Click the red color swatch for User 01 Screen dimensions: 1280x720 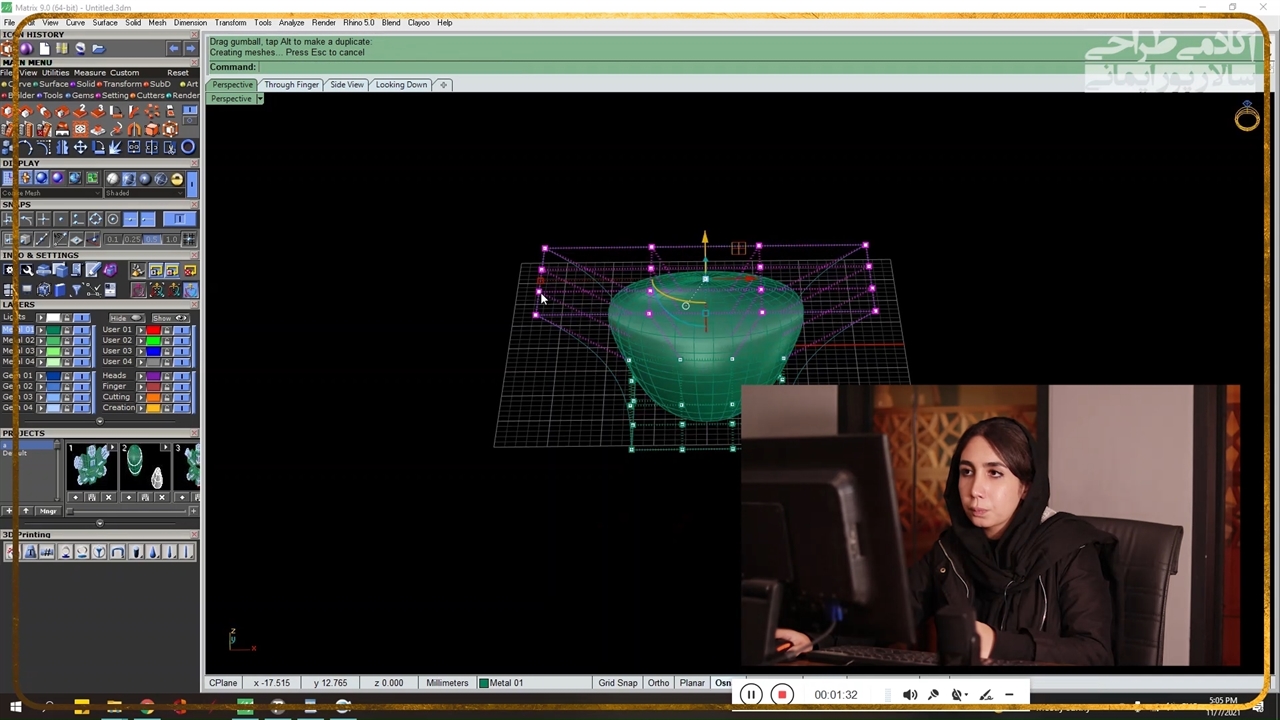[x=153, y=330]
